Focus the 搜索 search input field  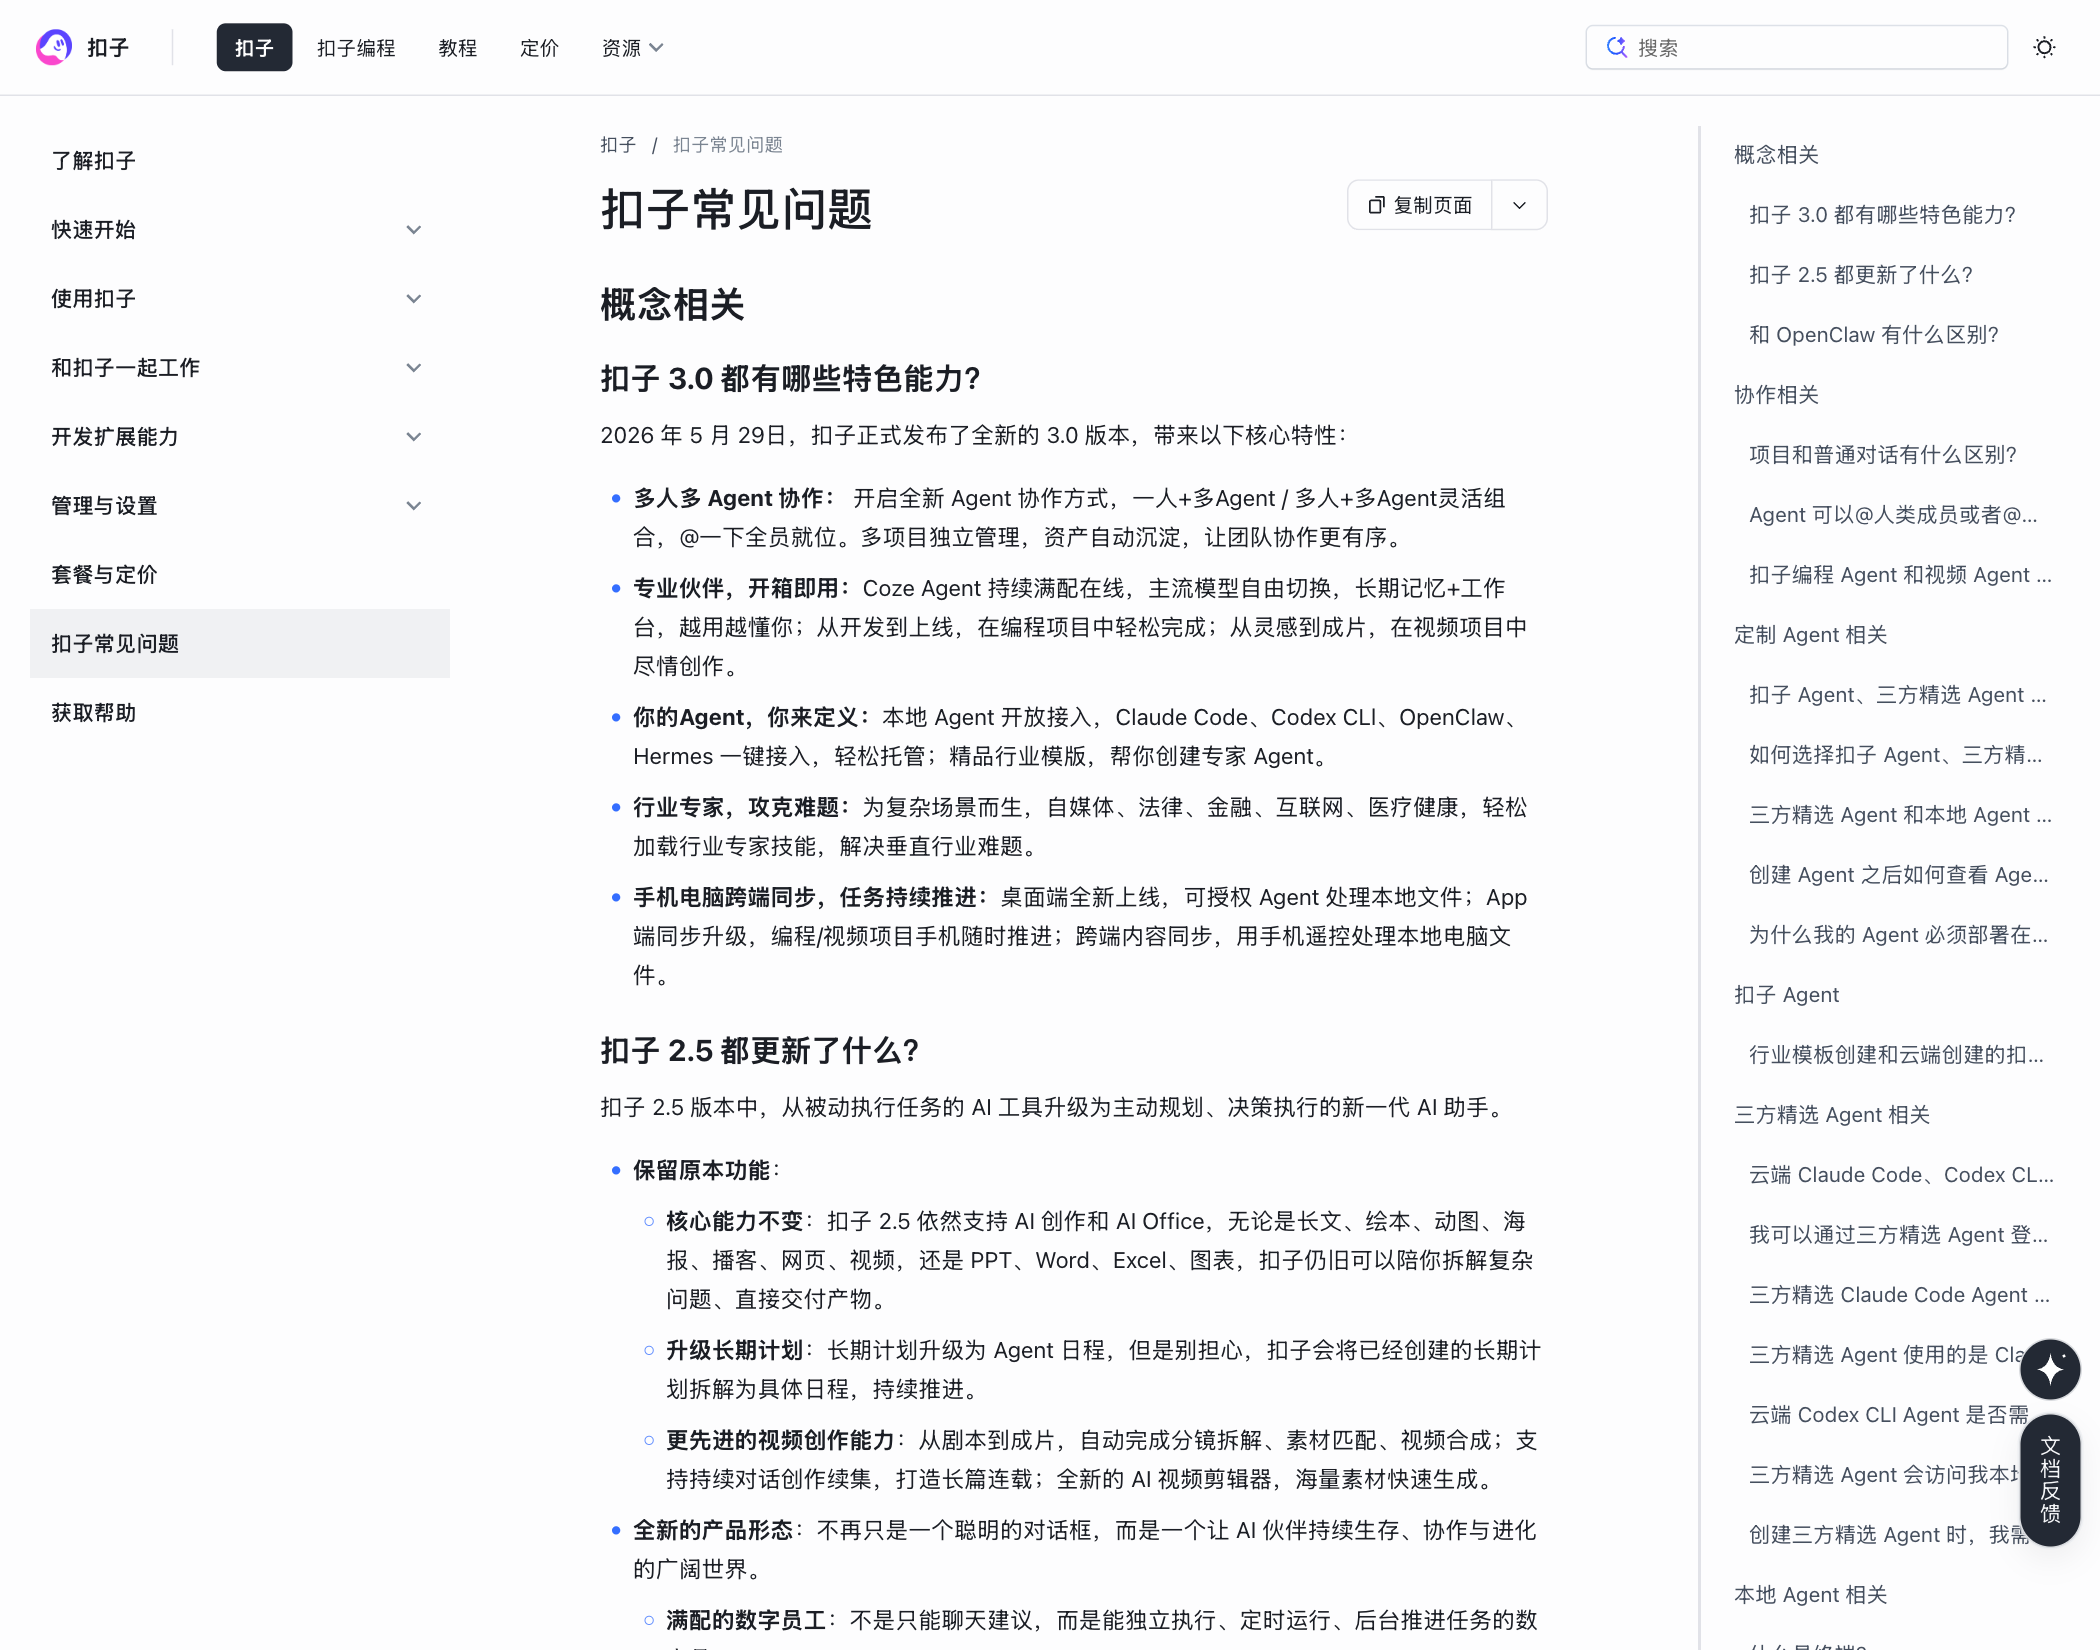click(1796, 47)
